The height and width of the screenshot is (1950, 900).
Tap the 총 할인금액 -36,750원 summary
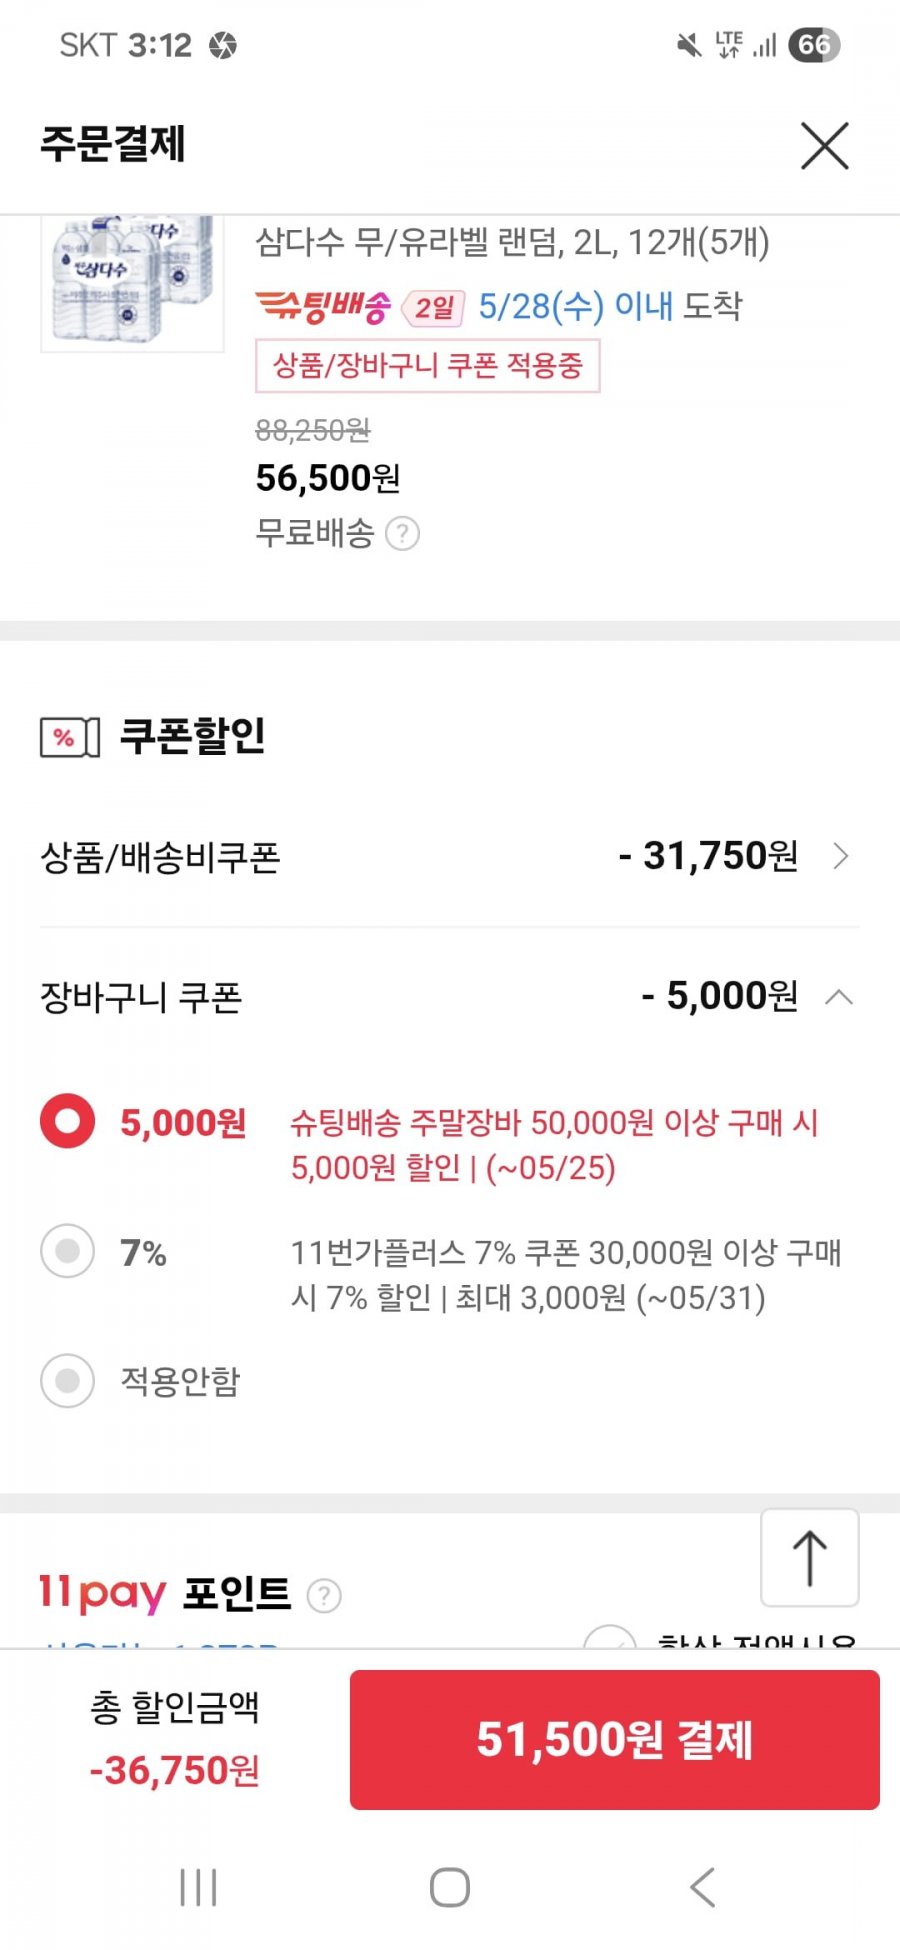click(175, 1739)
